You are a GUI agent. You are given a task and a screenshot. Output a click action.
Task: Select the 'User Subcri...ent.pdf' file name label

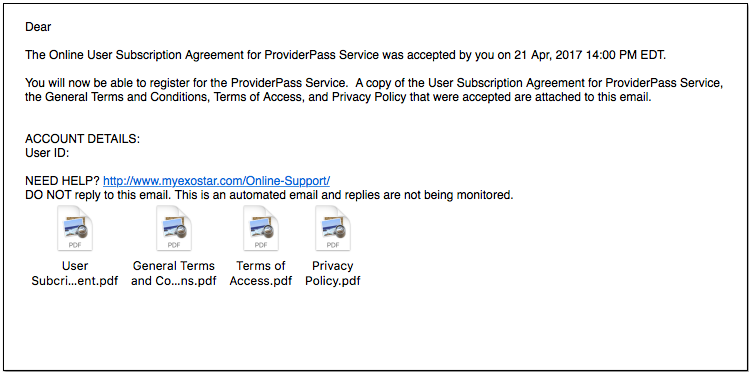75,273
